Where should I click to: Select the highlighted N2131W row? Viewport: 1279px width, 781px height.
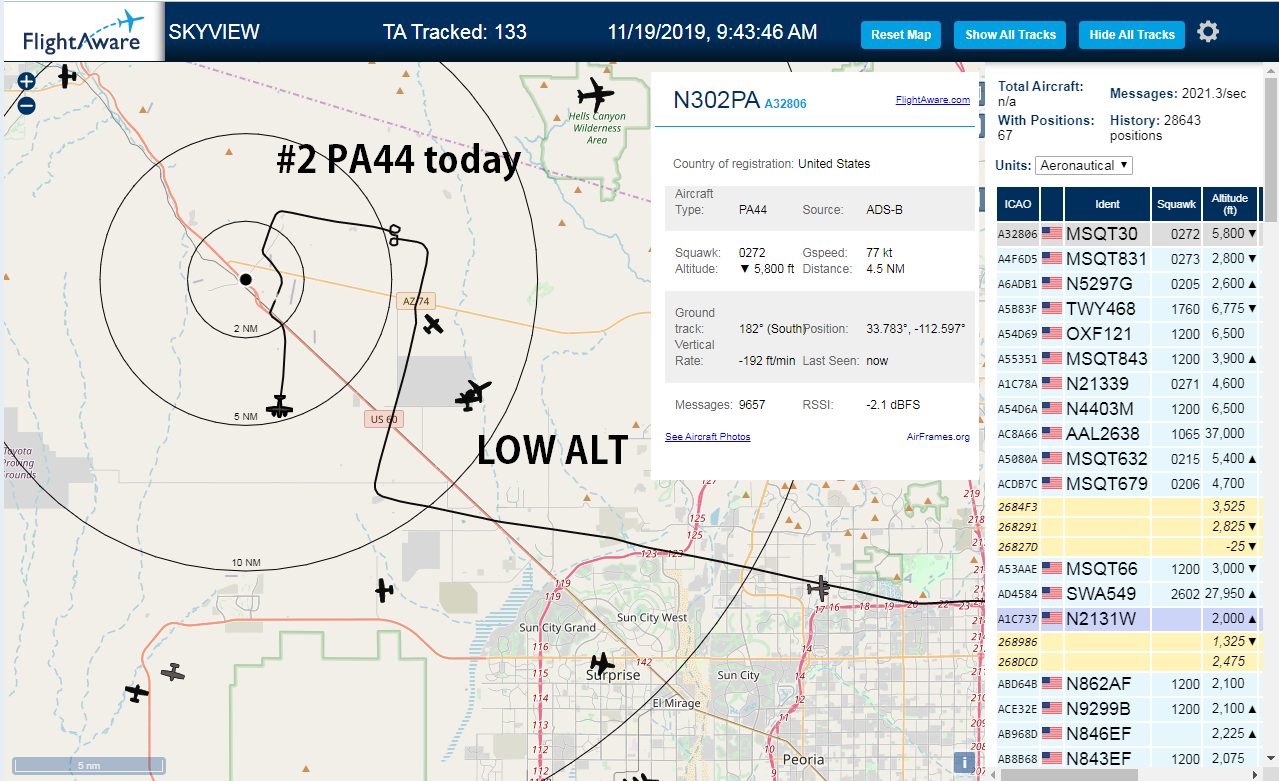[x=1128, y=619]
